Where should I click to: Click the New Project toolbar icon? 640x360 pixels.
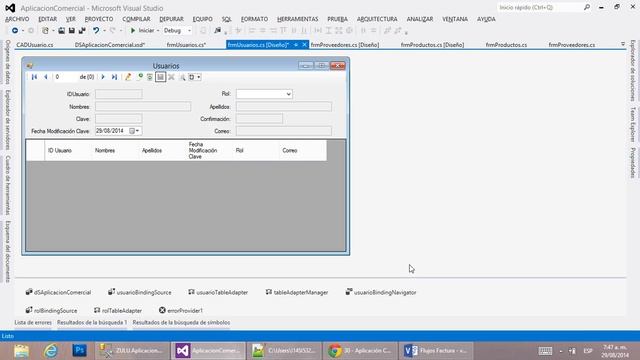[x=45, y=31]
